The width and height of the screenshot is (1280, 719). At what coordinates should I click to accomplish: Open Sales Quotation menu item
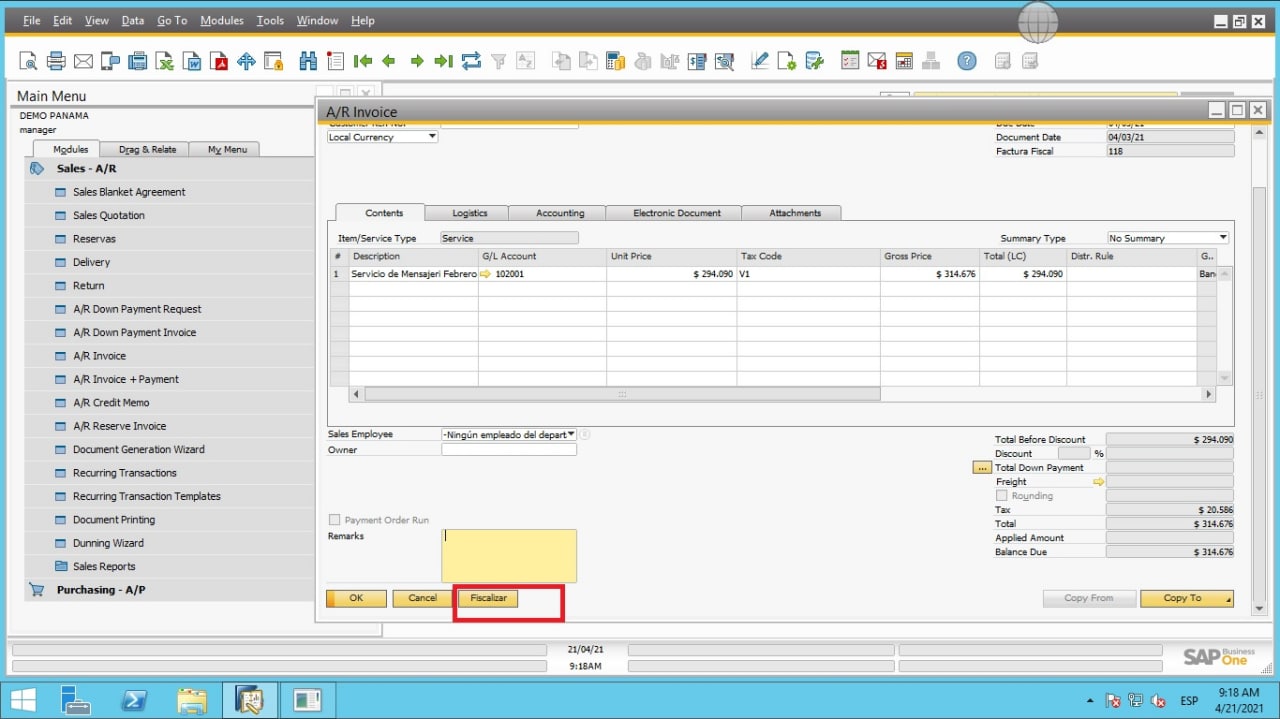[108, 215]
